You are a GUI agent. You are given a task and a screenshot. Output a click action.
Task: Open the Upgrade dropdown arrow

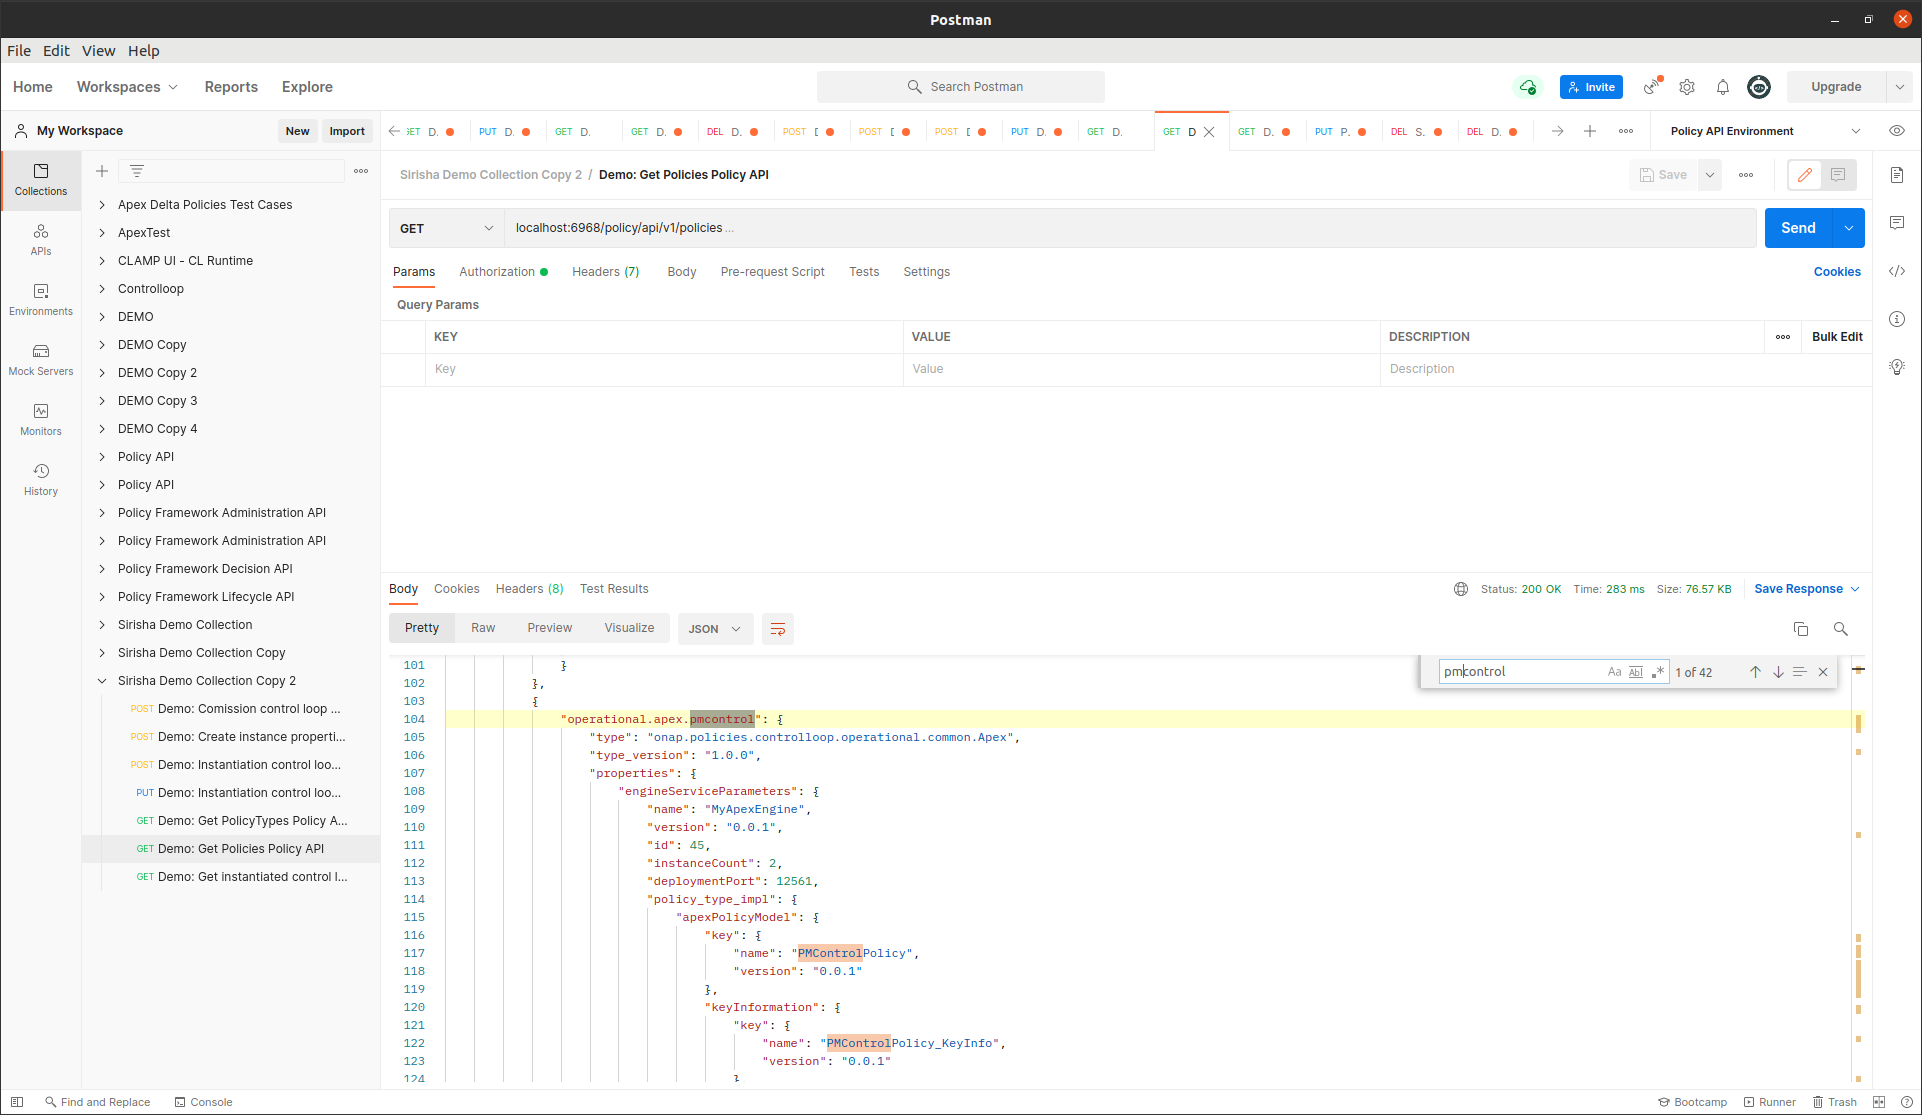(1900, 87)
